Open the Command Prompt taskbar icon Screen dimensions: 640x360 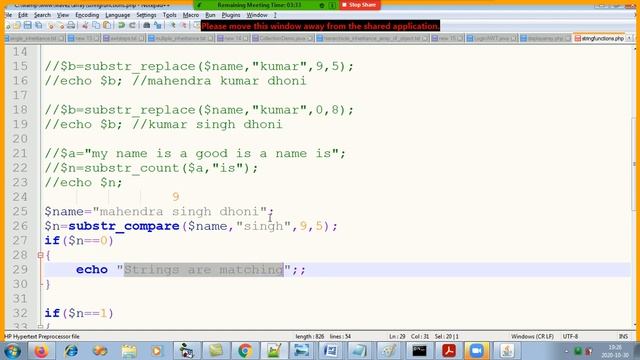[419, 351]
